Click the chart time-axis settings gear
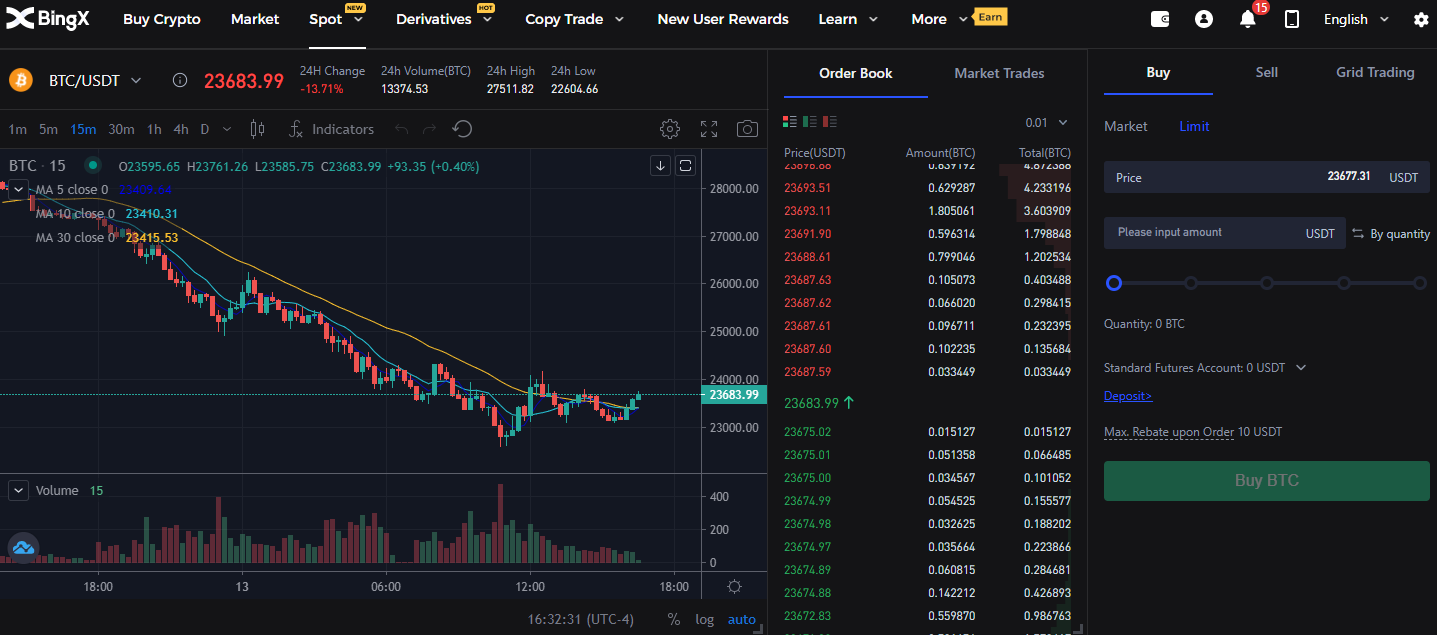This screenshot has width=1437, height=635. pos(734,586)
